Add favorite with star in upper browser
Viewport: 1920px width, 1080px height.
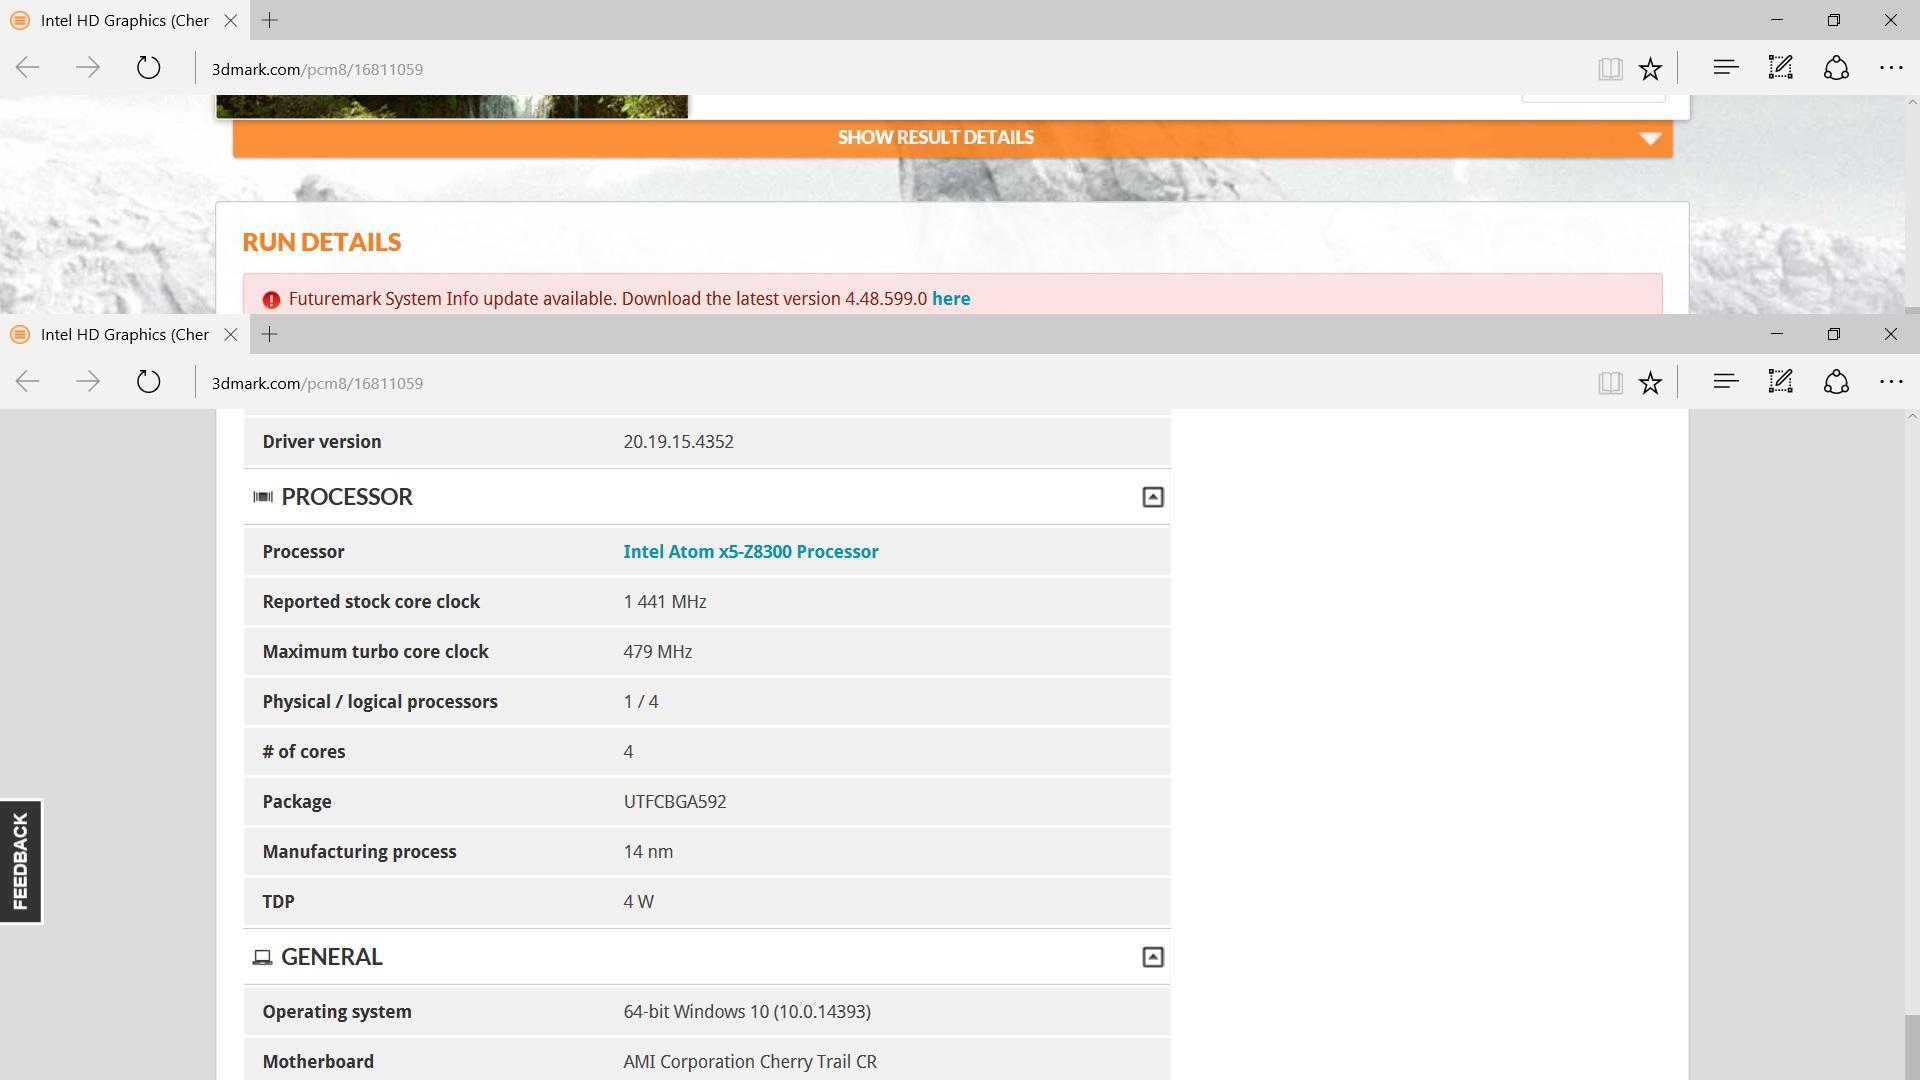1650,68
